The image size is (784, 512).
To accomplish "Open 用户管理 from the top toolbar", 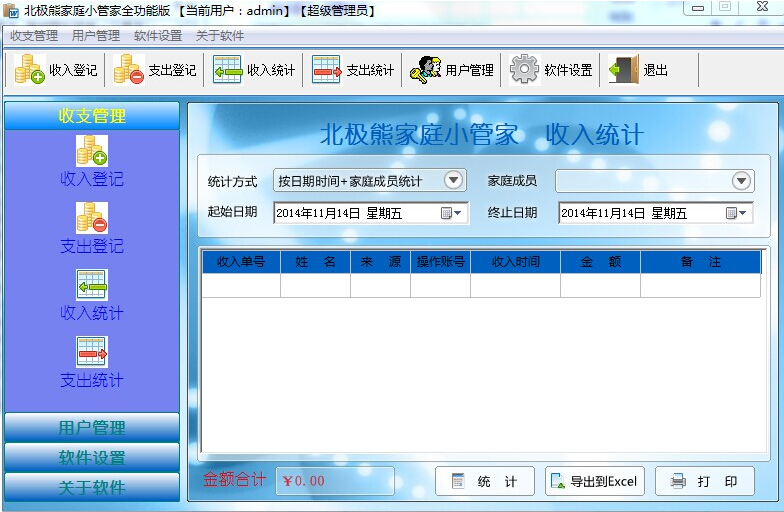I will click(x=452, y=70).
